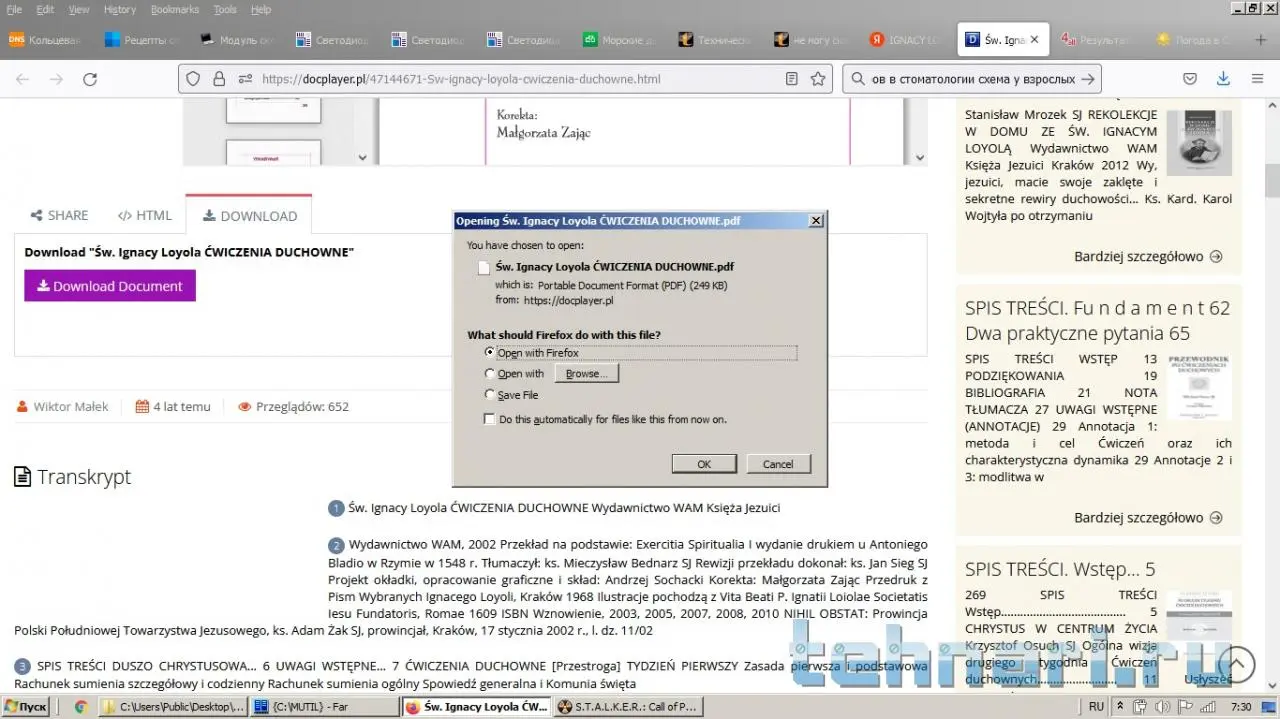Open the Edit menu

pyautogui.click(x=45, y=9)
